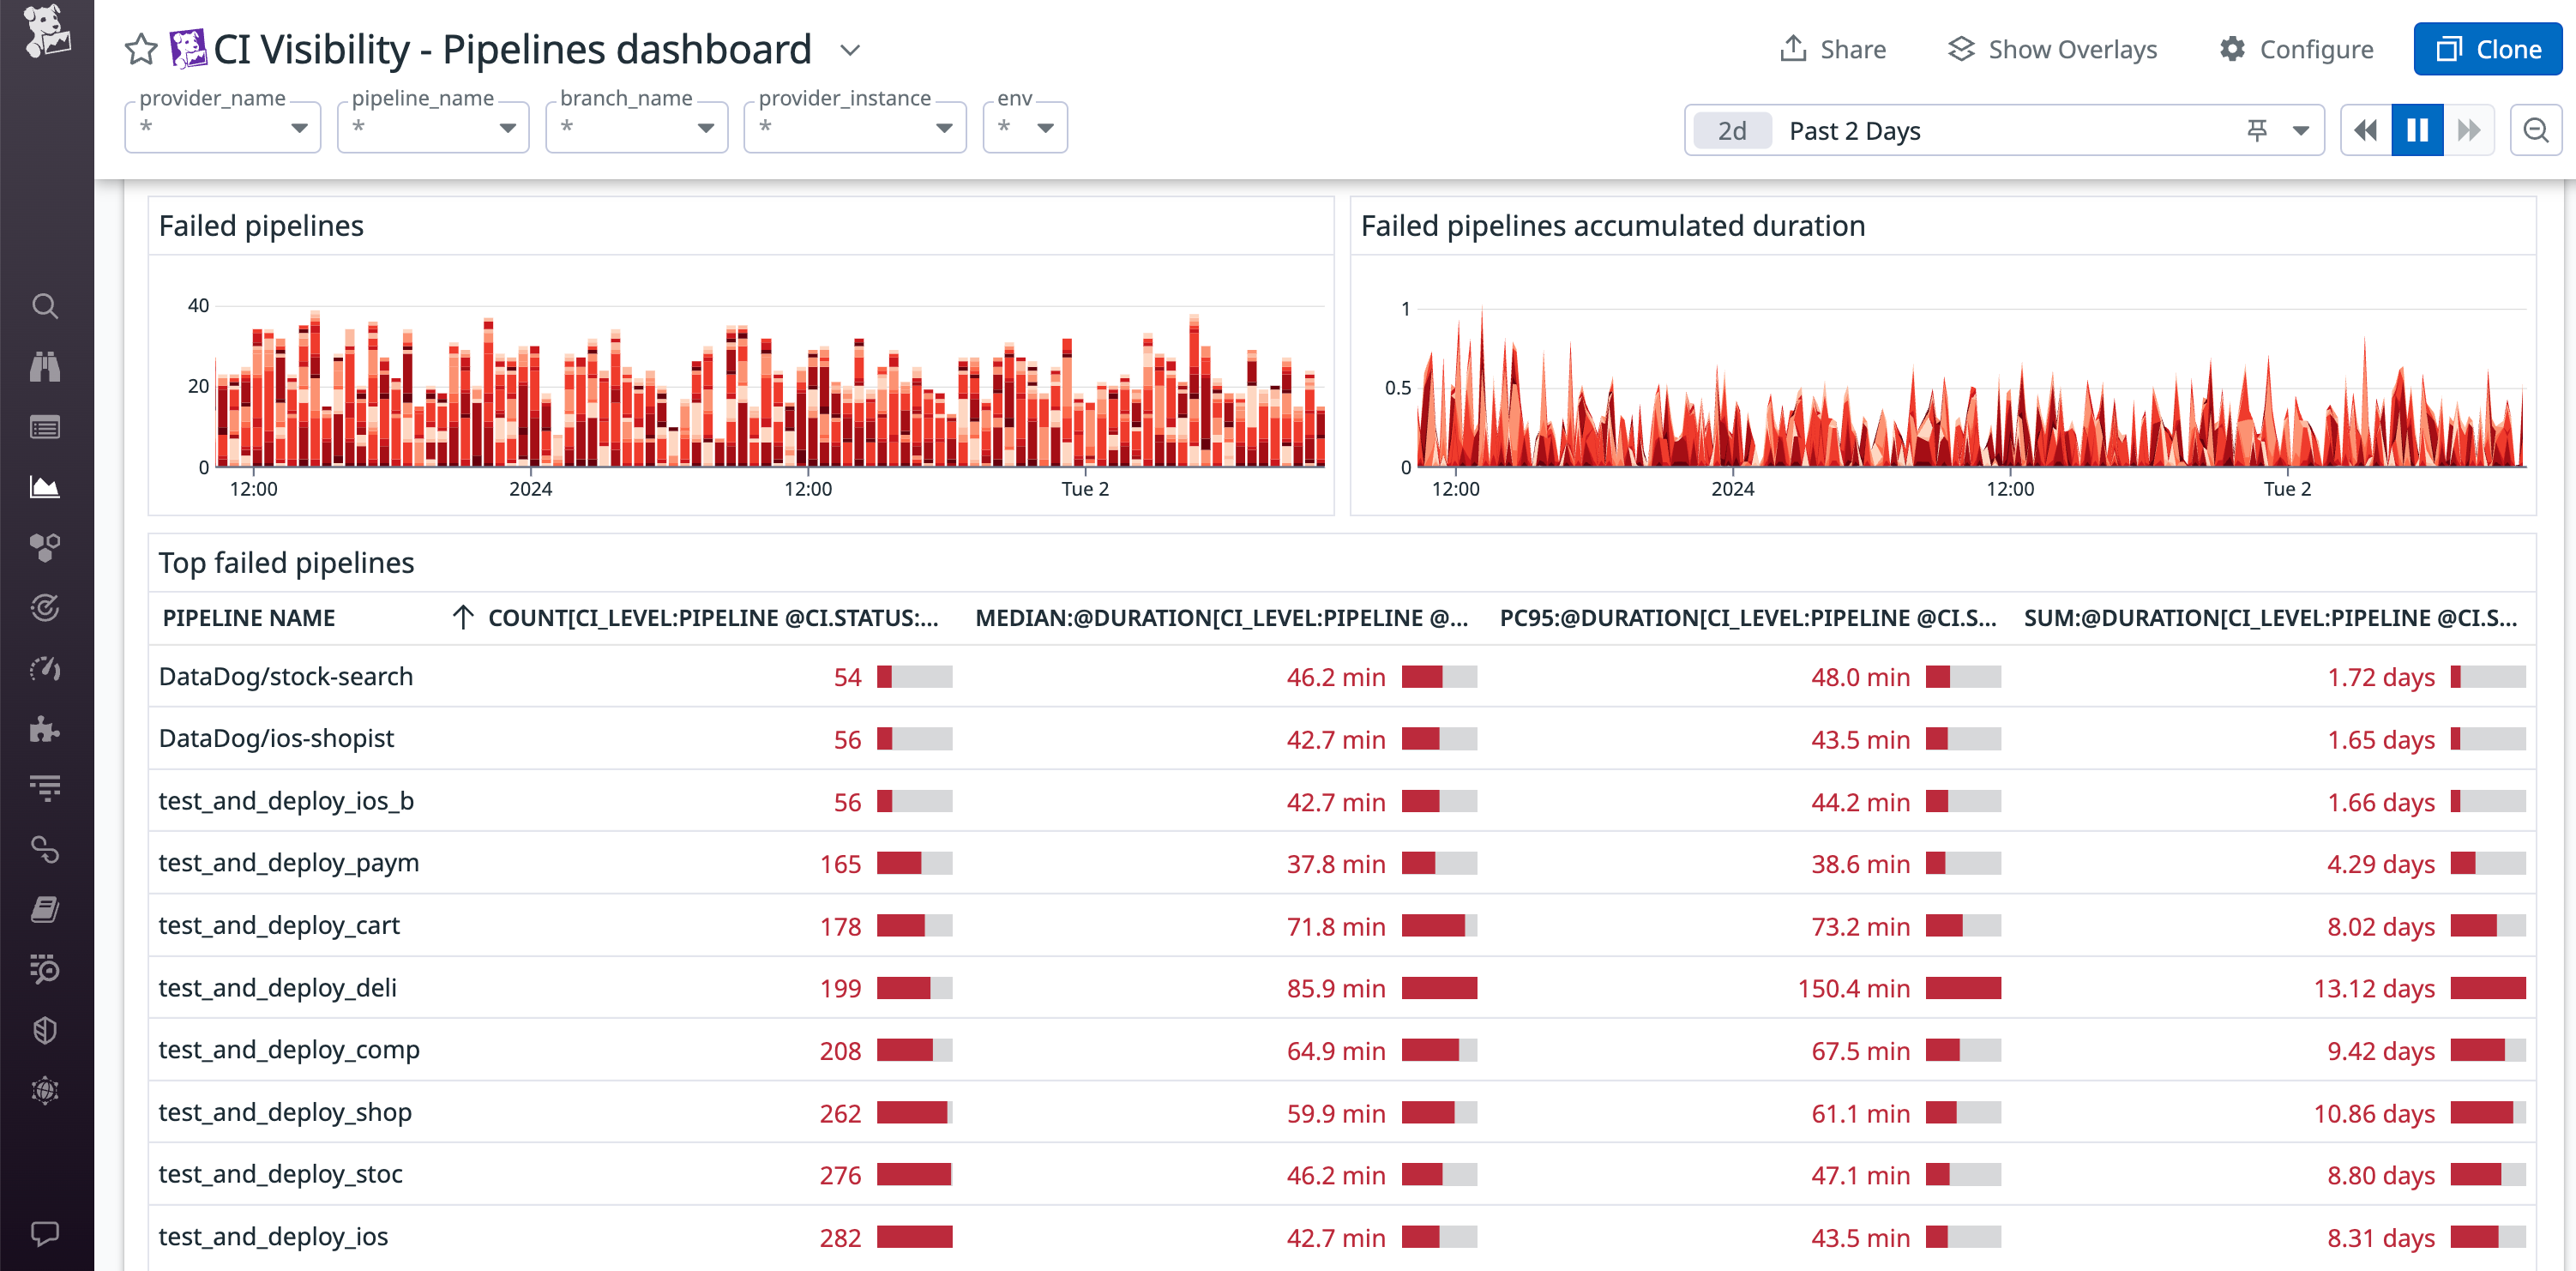The width and height of the screenshot is (2576, 1271).
Task: Select the Dashboards chart icon in sidebar
Action: click(x=45, y=487)
